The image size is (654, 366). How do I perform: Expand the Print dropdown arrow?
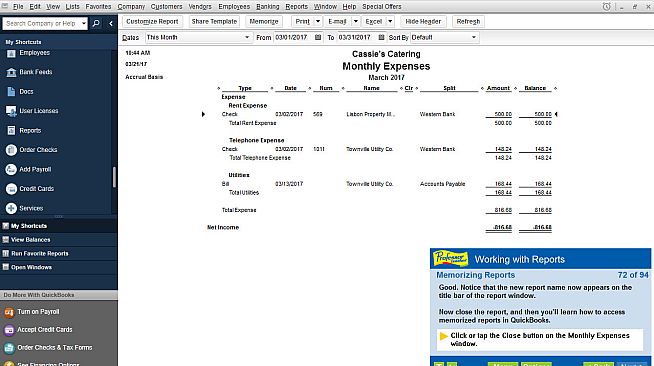318,21
